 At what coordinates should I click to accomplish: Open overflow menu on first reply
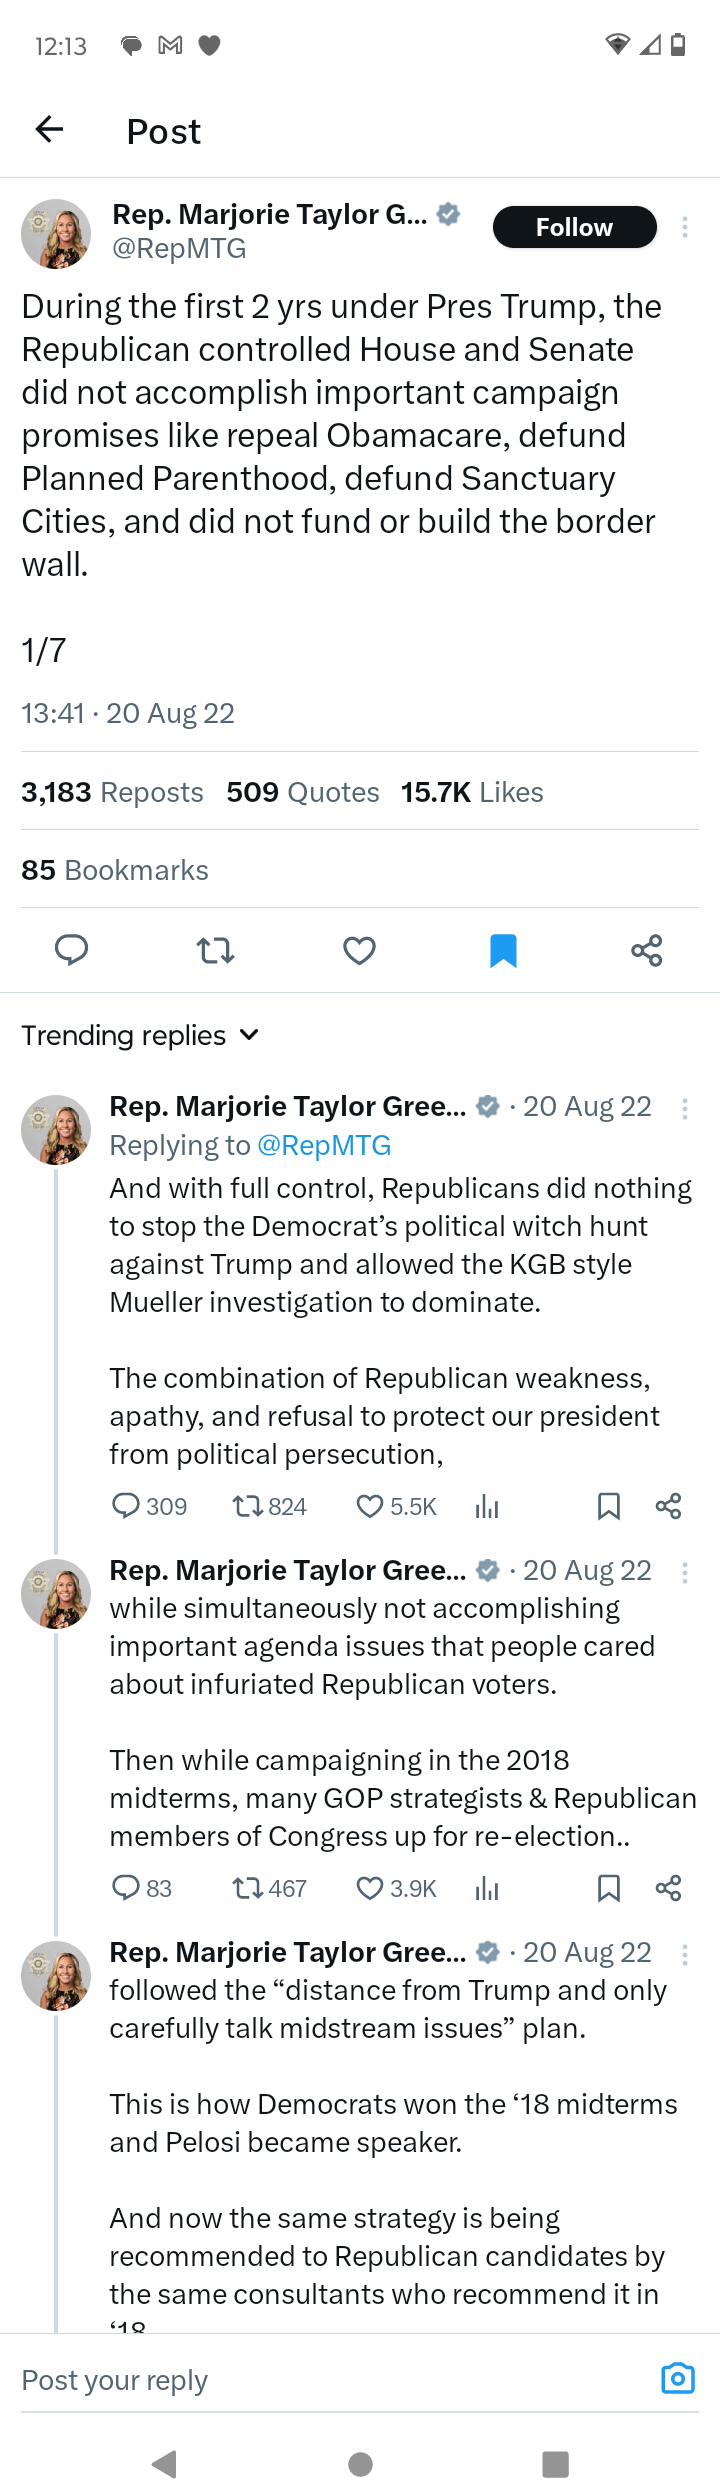(685, 1108)
